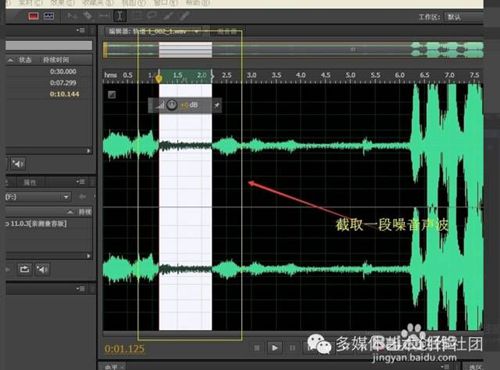The height and width of the screenshot is (370, 500).
Task: Sort files by the duration column header
Action: tap(56, 60)
